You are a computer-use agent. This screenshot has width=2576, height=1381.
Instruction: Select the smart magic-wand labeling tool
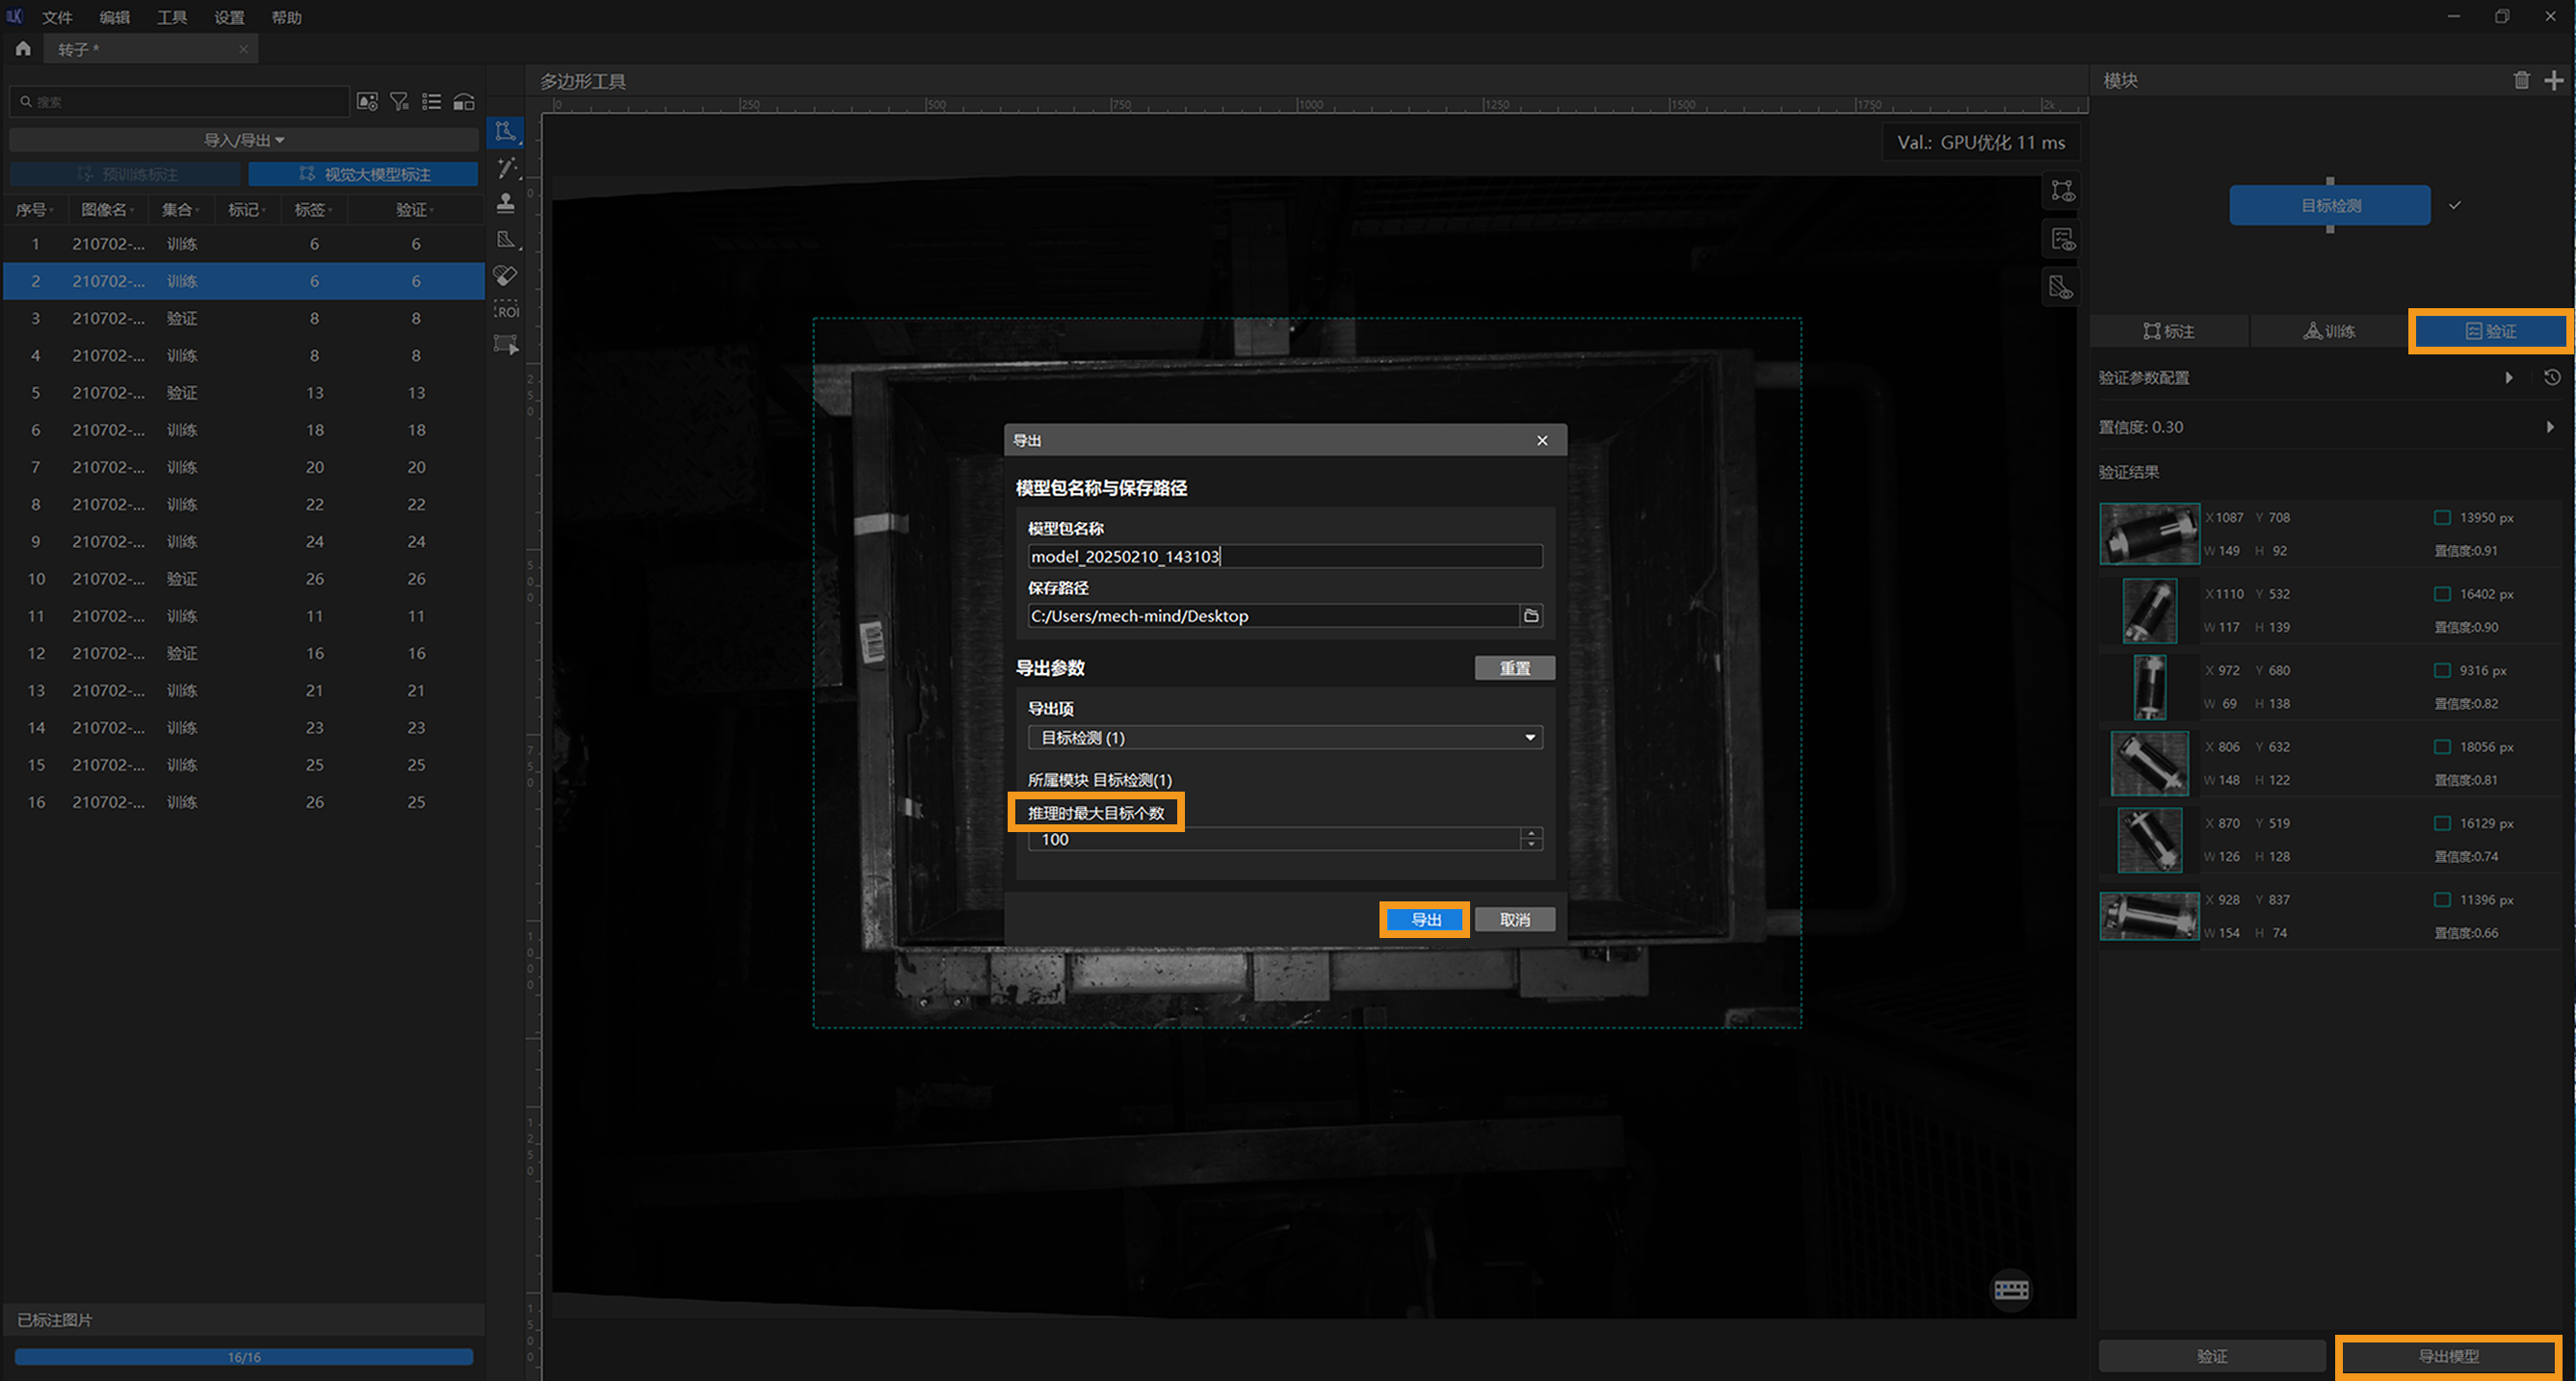[506, 168]
